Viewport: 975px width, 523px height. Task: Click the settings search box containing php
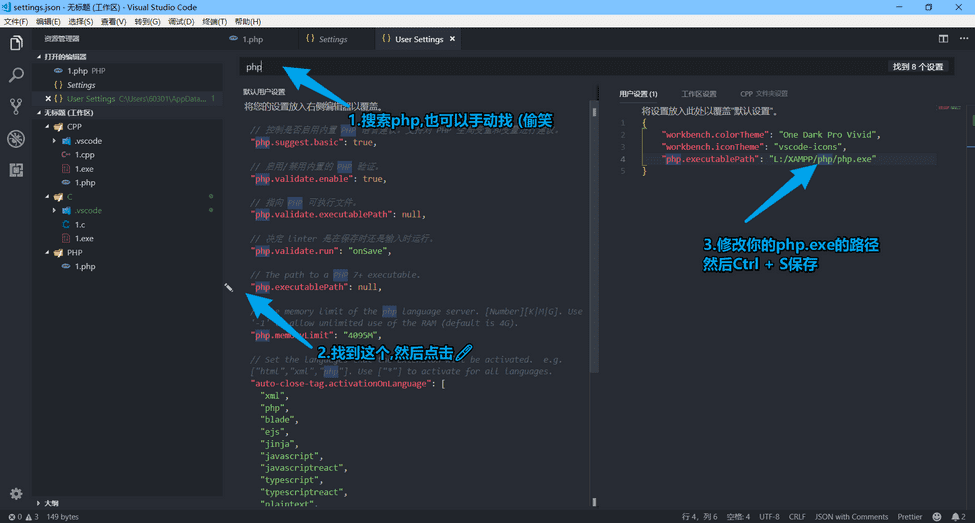coord(560,67)
